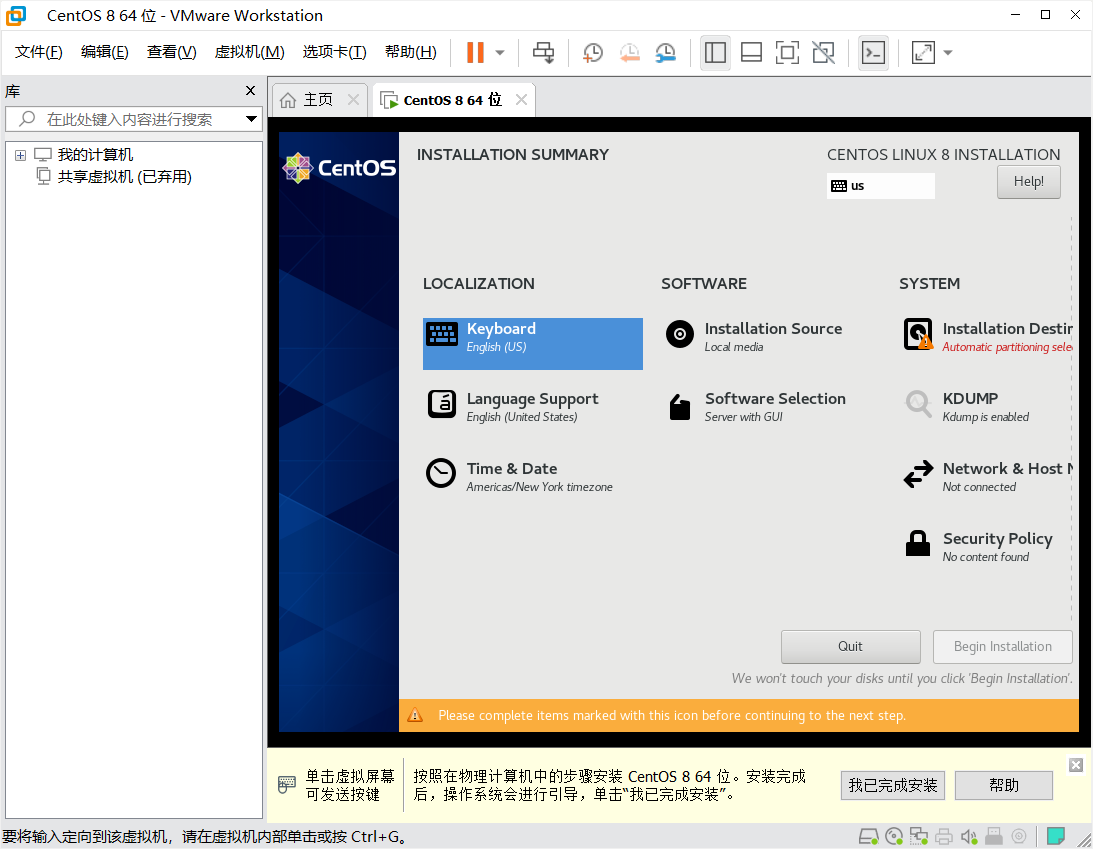Click the teal message log icon
This screenshot has width=1093, height=849.
pos(1055,836)
